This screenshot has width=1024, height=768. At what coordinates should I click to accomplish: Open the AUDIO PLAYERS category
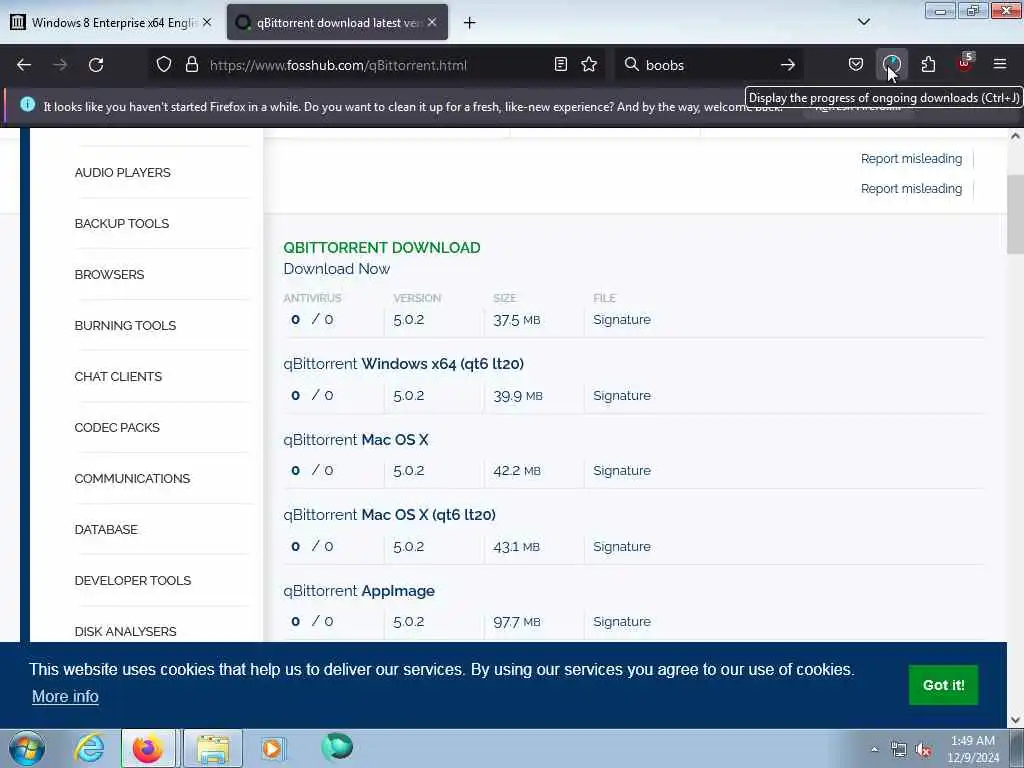[122, 172]
